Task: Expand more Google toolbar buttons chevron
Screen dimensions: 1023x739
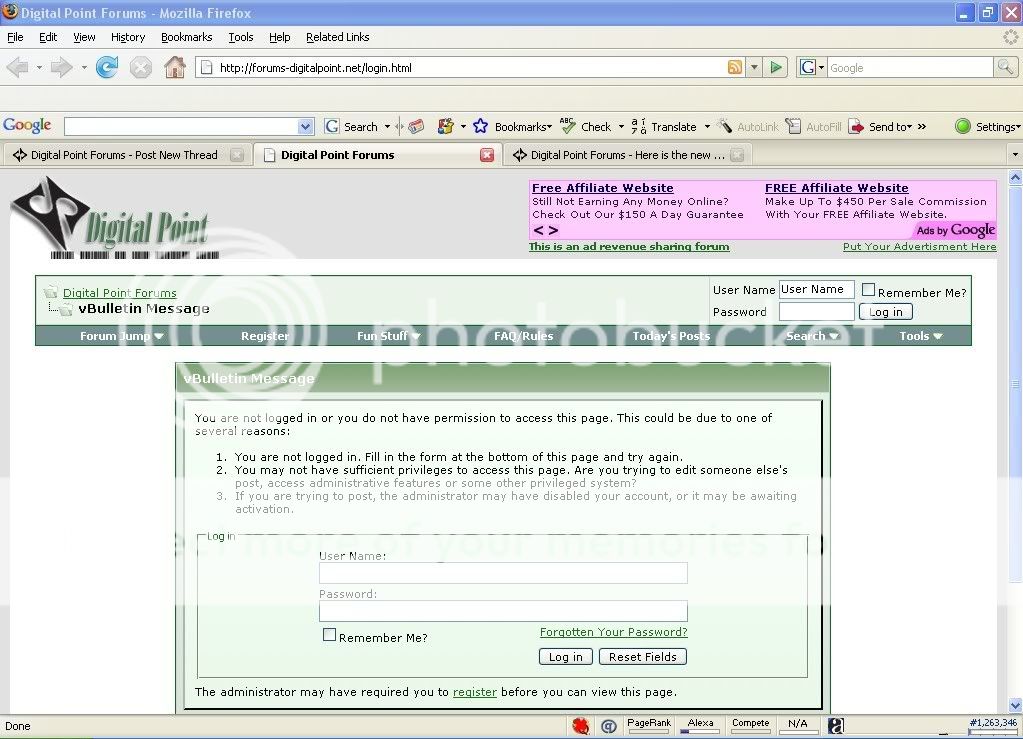Action: click(x=921, y=127)
